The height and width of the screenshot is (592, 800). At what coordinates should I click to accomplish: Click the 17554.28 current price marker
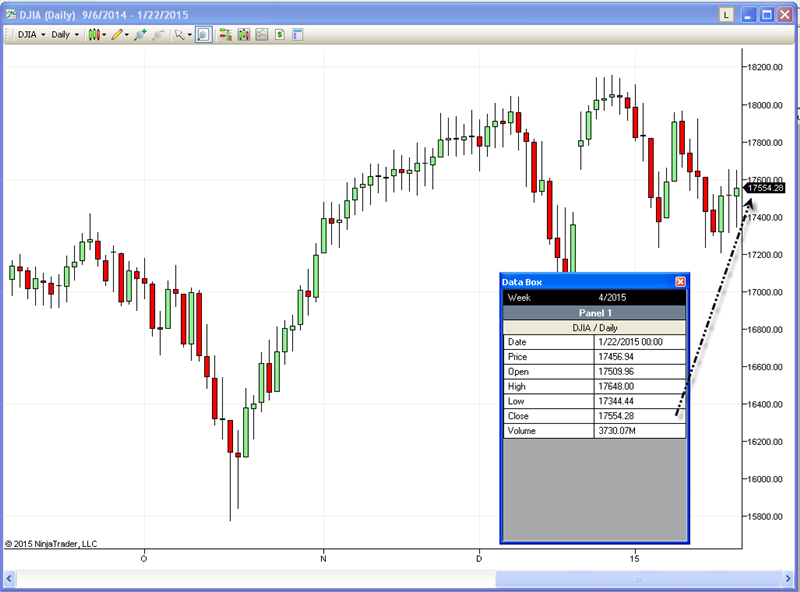click(764, 188)
